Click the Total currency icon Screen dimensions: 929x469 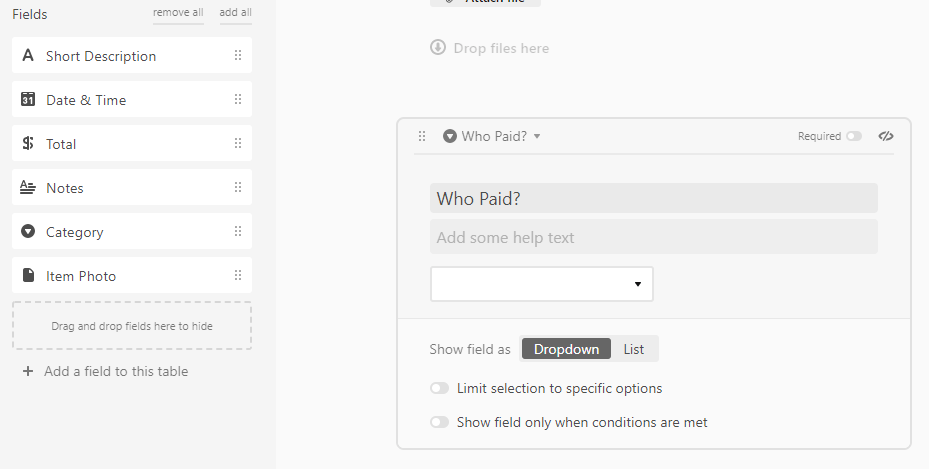point(28,143)
